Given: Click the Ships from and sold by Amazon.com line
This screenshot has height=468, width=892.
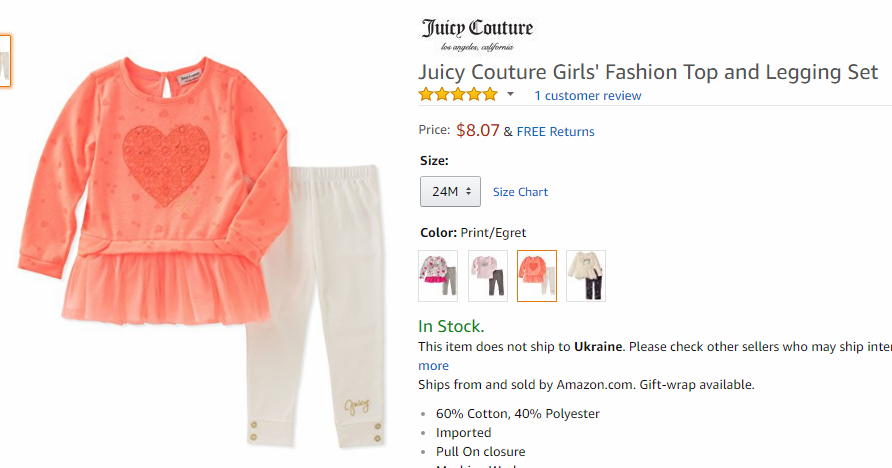Looking at the screenshot, I should click(x=586, y=385).
